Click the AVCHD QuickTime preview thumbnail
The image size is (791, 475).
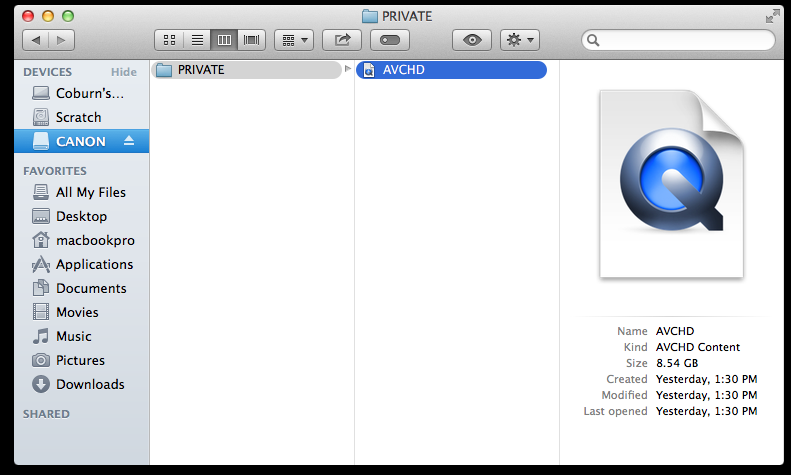point(671,183)
